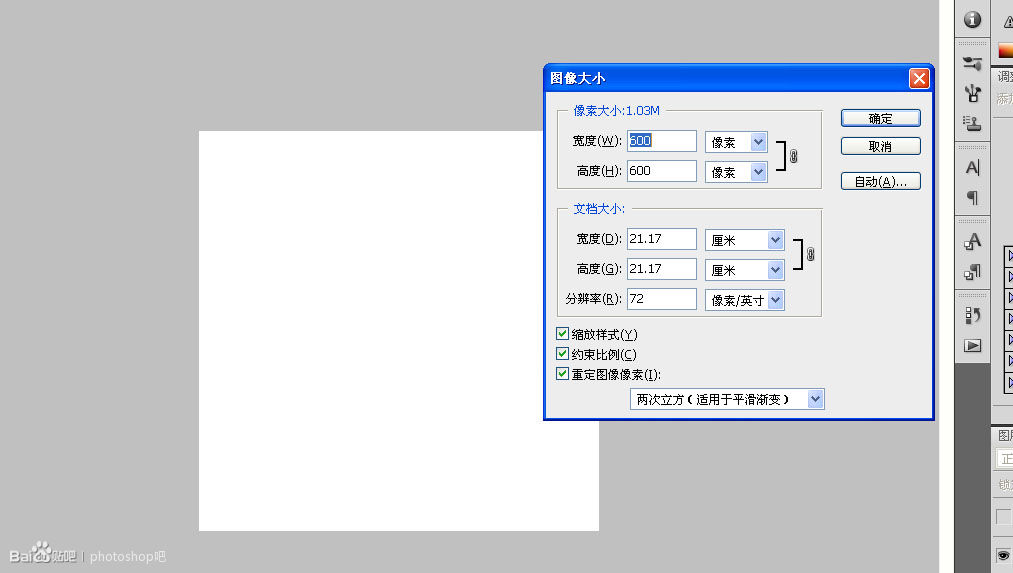1013x573 pixels.
Task: Click the 取消 button
Action: click(881, 147)
